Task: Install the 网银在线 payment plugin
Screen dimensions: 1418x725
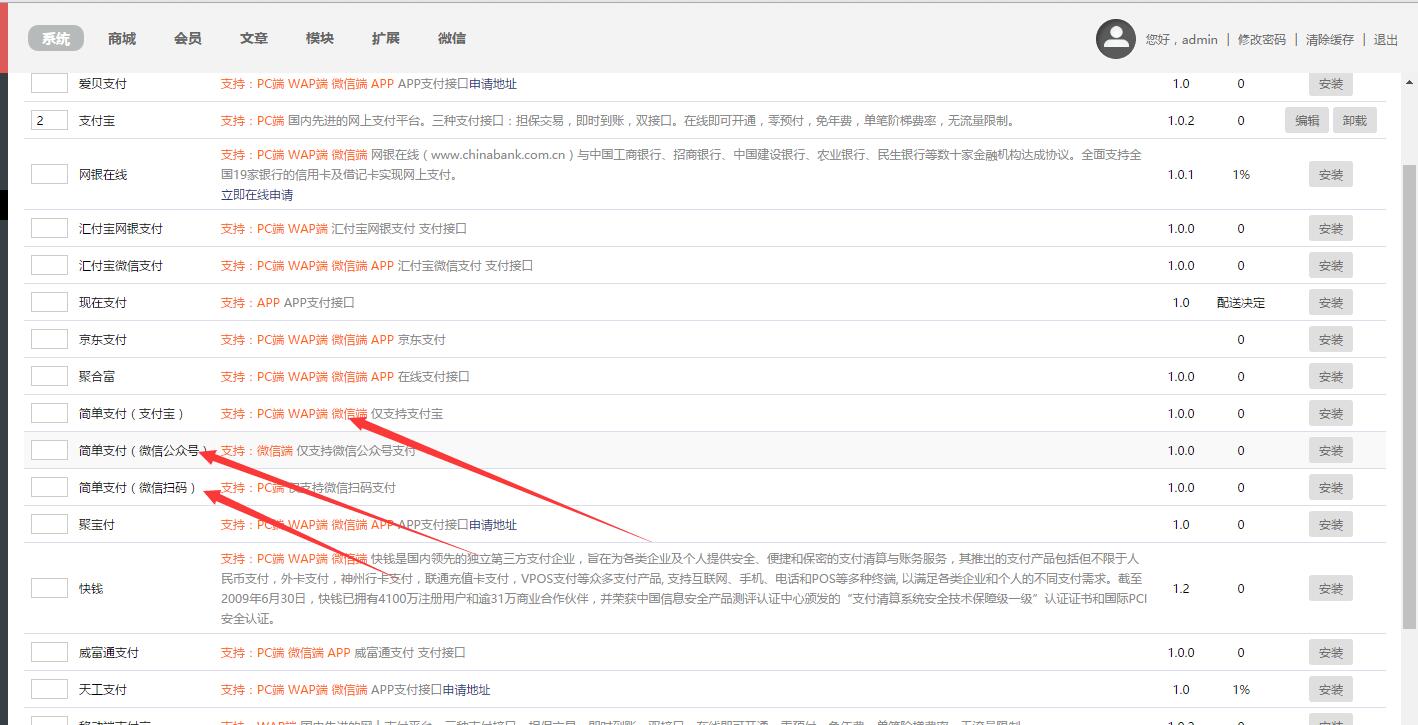Action: coord(1330,175)
